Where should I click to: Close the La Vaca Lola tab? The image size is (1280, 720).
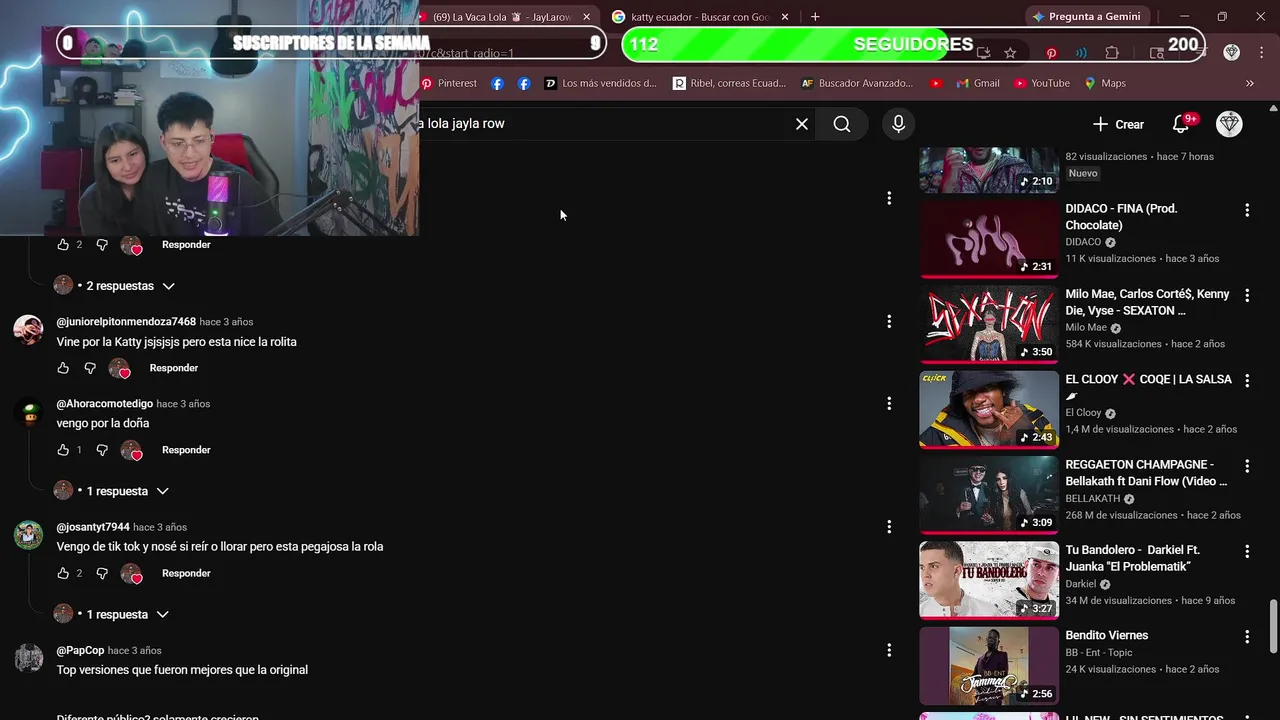(587, 17)
